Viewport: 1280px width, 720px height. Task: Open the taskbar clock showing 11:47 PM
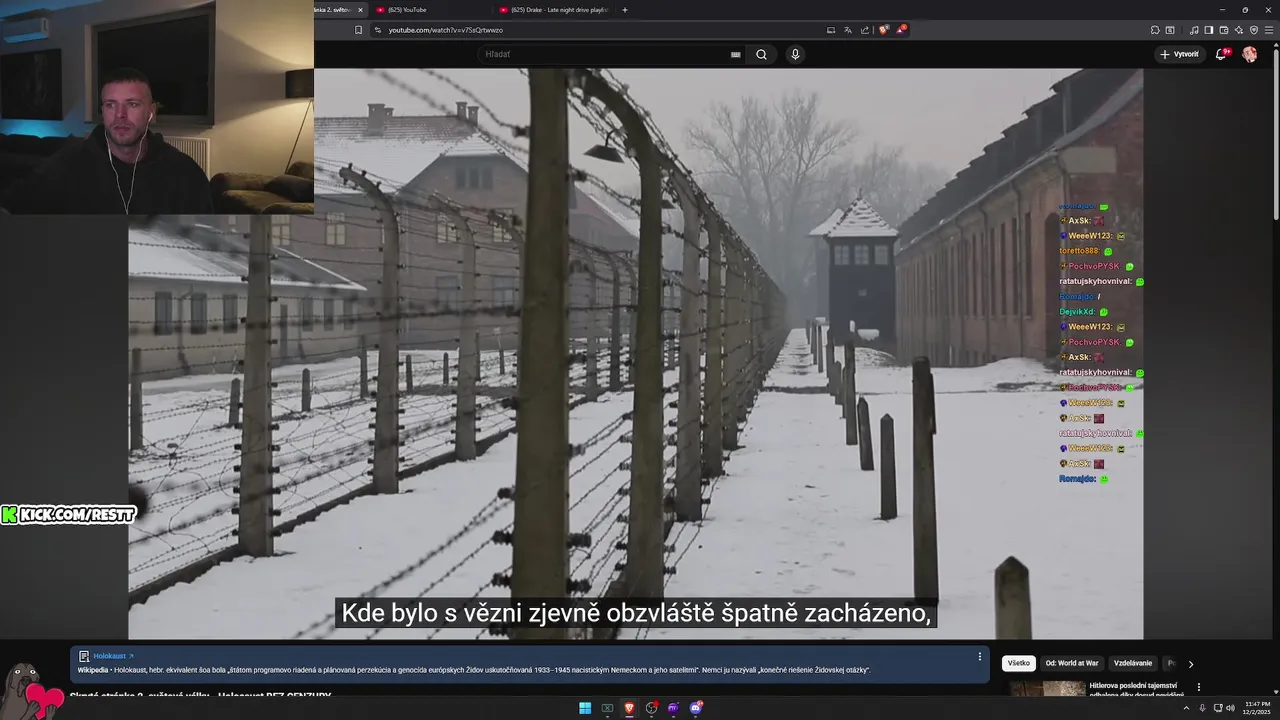coord(1257,708)
